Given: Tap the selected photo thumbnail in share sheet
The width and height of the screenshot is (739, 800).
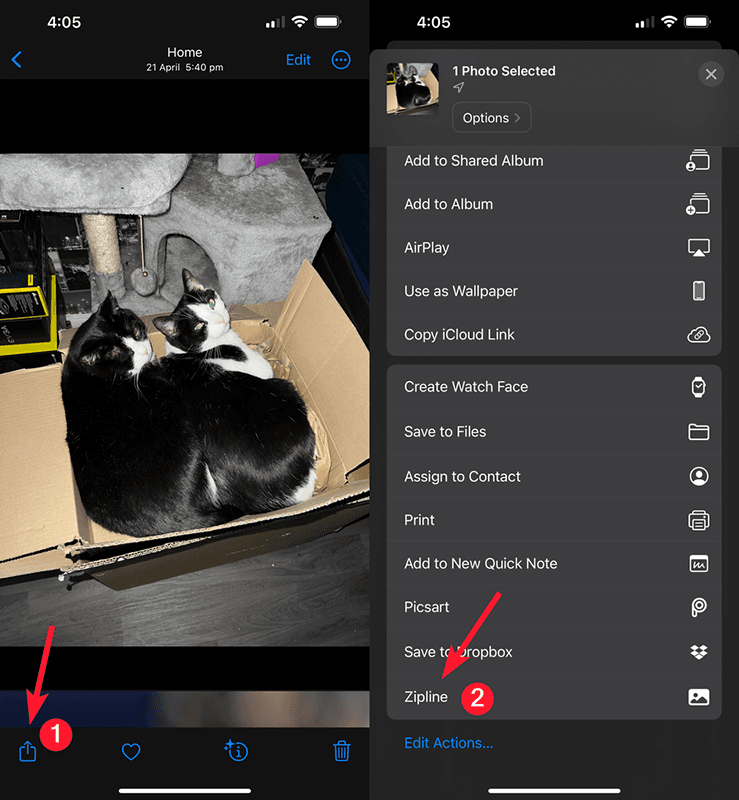Looking at the screenshot, I should (413, 89).
